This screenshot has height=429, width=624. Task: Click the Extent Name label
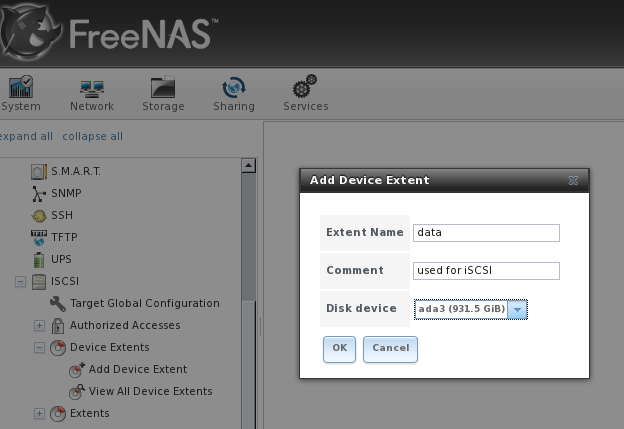365,232
